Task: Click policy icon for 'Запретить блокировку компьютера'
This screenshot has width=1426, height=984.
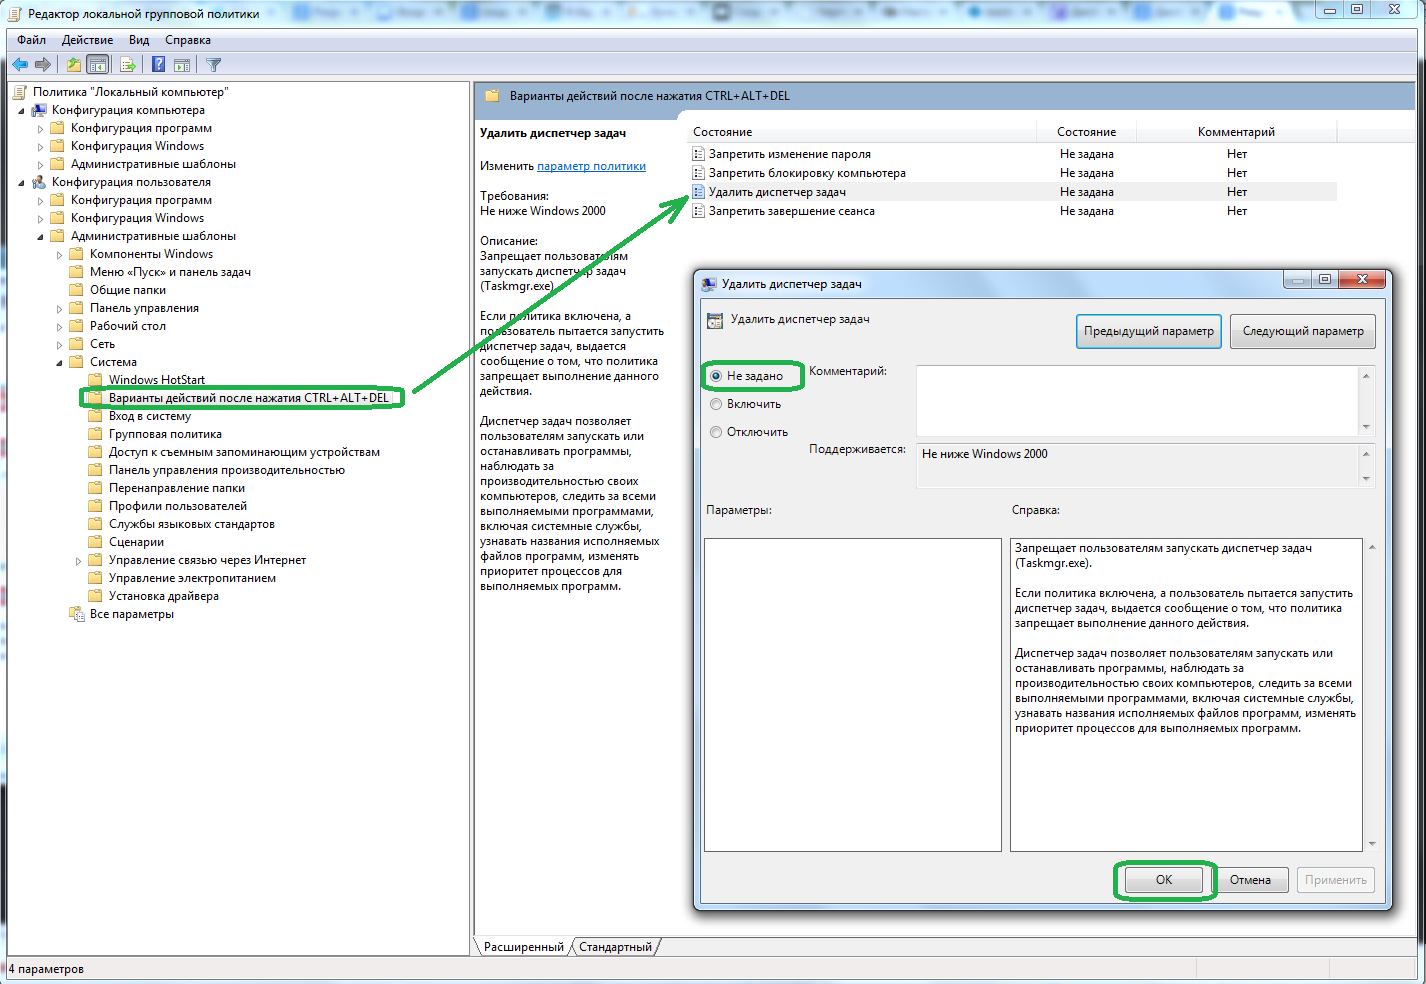Action: point(699,173)
